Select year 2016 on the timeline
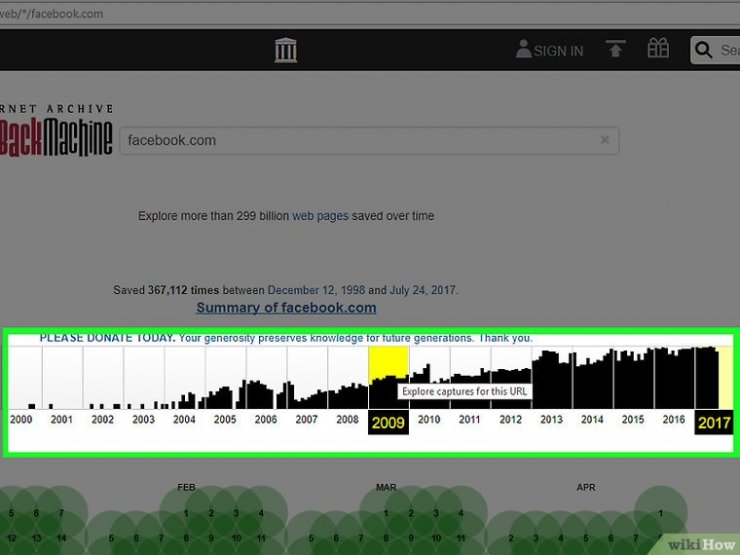The image size is (740, 555). click(x=674, y=420)
